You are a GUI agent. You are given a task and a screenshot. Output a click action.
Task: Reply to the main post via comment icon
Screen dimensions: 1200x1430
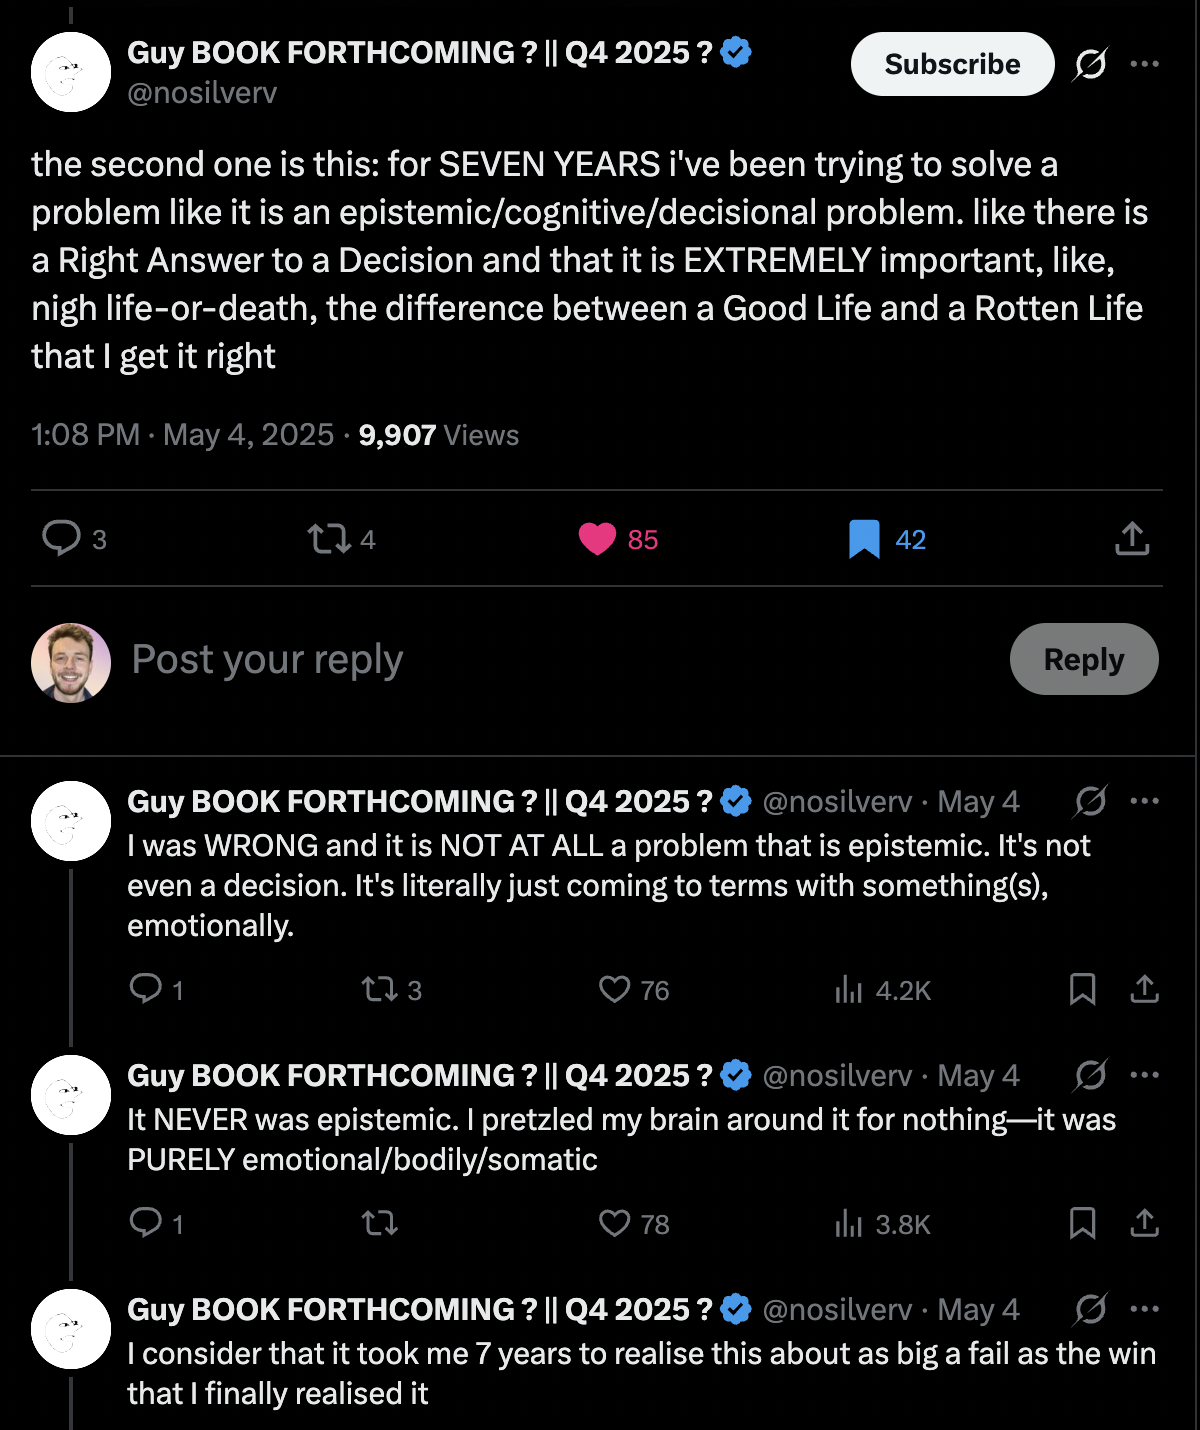point(62,539)
